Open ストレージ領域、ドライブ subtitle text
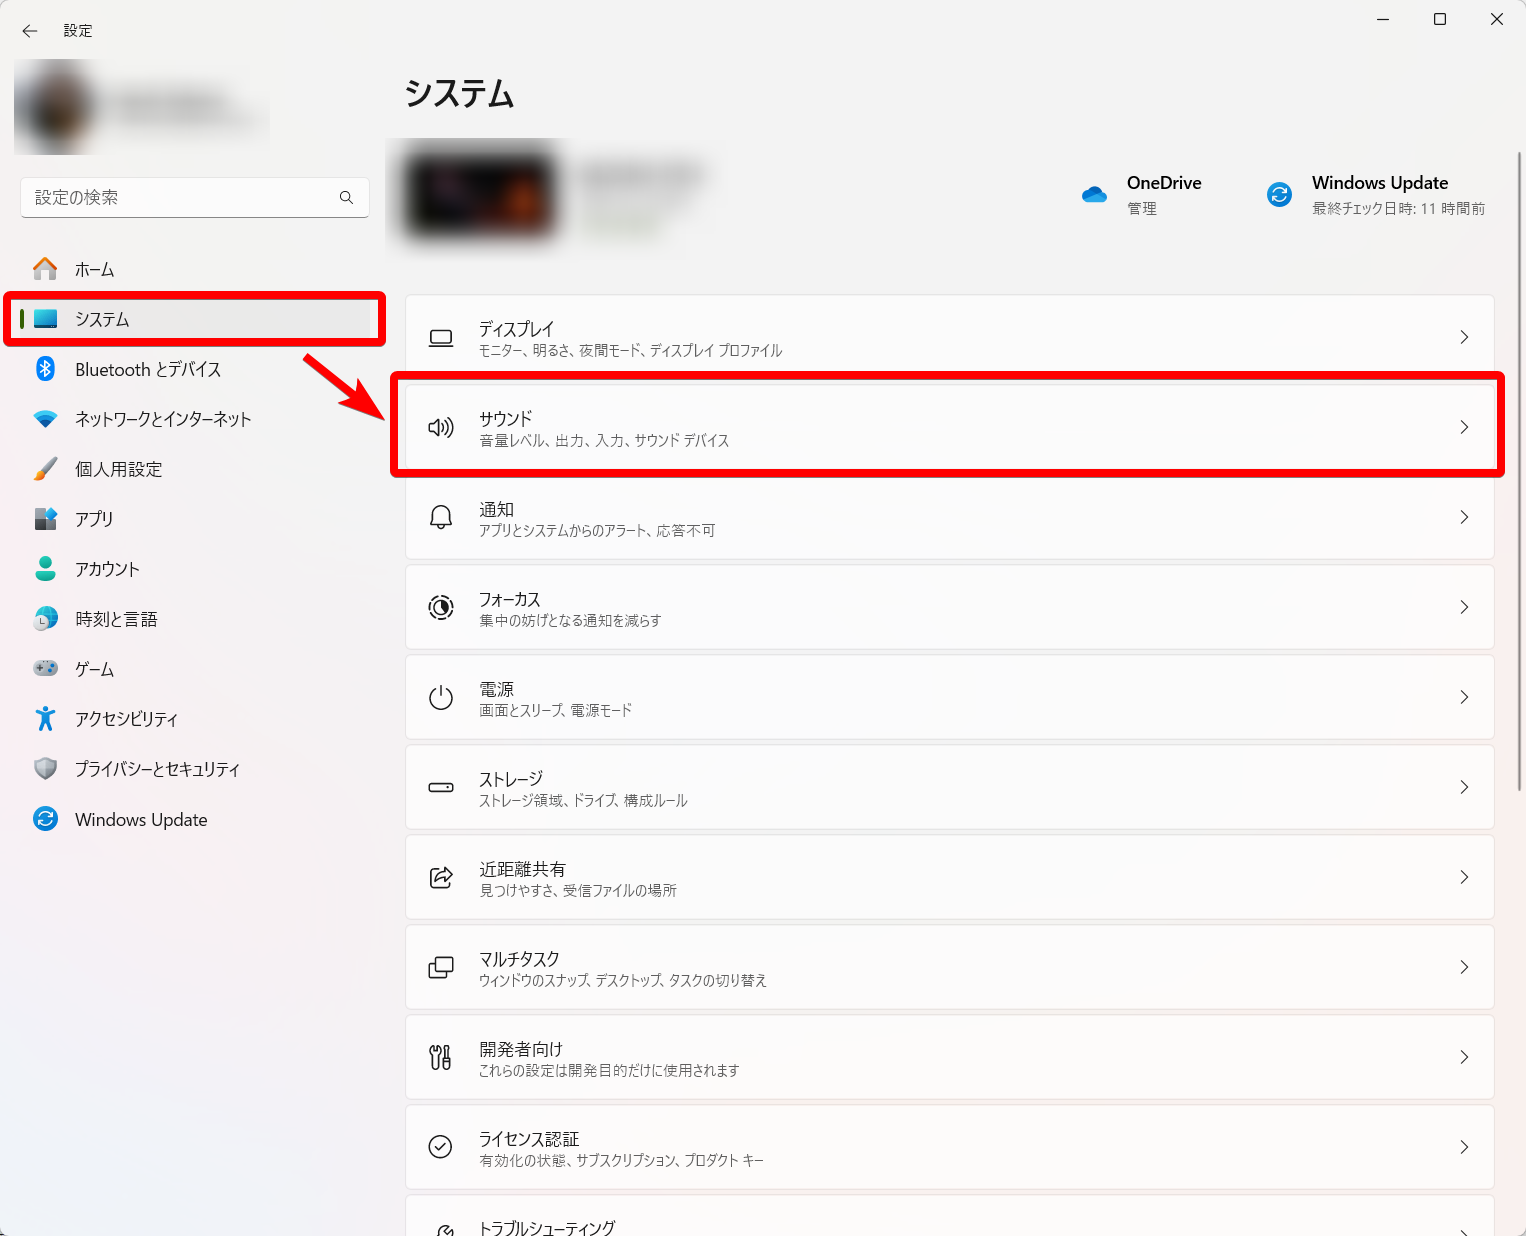Screen dimensions: 1526x1236 (583, 800)
